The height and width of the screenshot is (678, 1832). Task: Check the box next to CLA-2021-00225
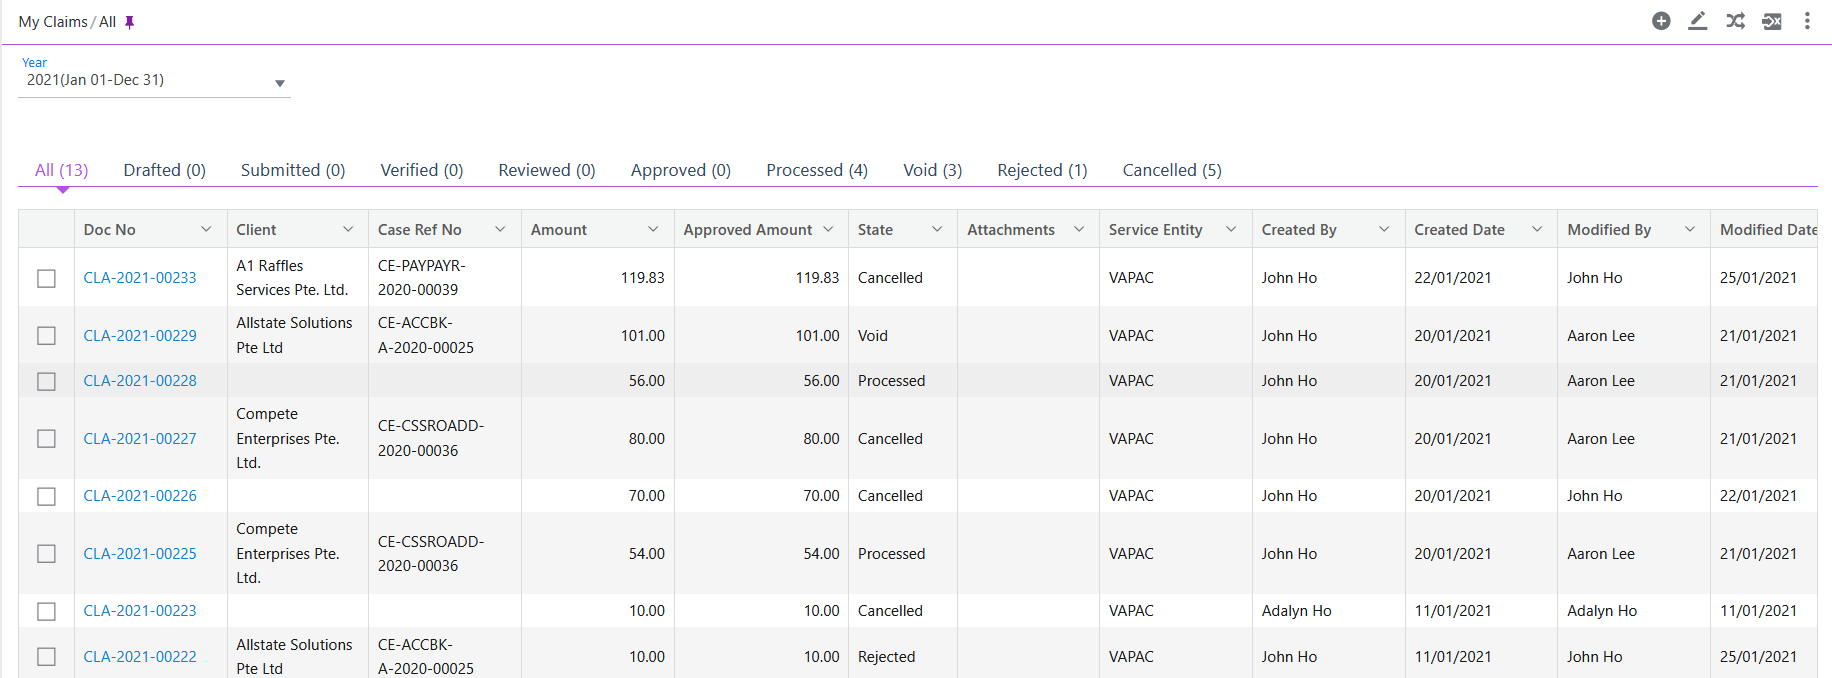pos(46,554)
